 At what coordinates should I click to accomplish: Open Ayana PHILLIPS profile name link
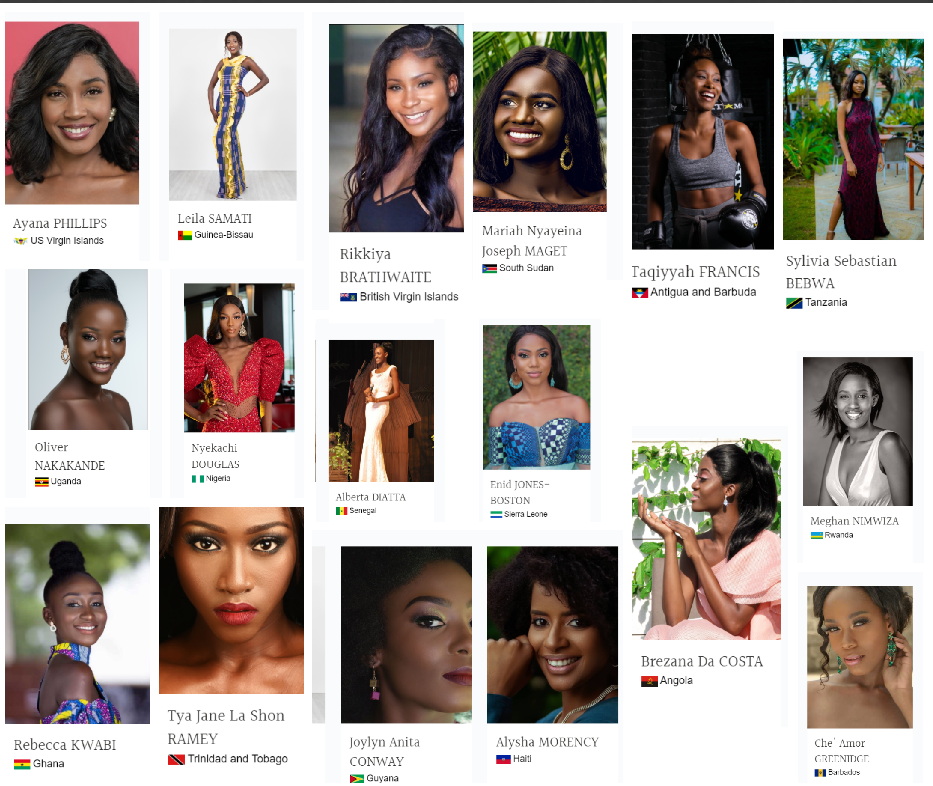click(x=60, y=224)
